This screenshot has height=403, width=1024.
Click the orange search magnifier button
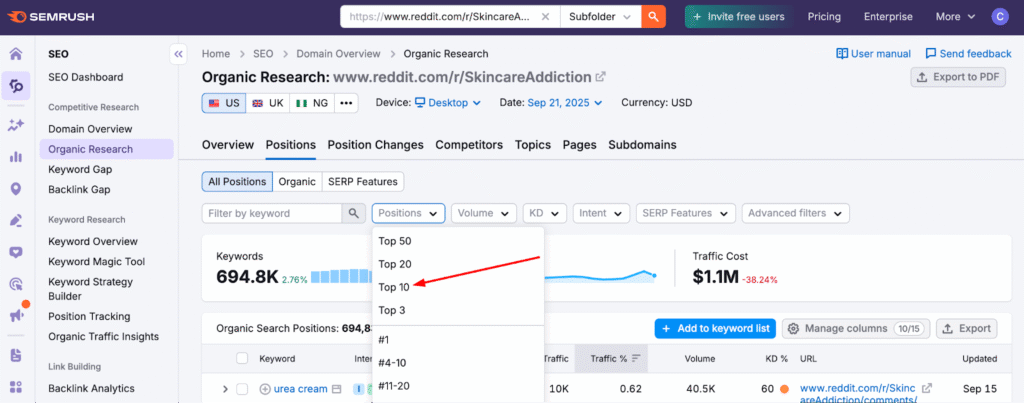653,16
